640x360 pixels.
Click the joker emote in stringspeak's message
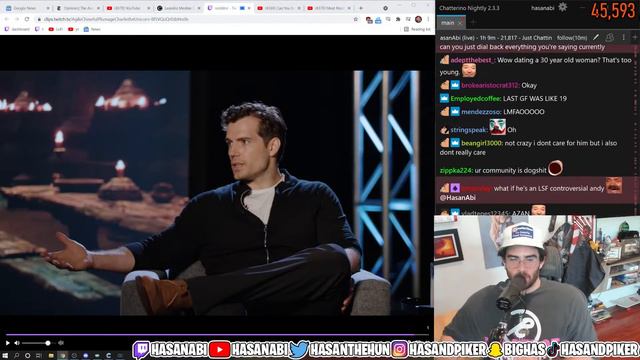[x=498, y=127]
